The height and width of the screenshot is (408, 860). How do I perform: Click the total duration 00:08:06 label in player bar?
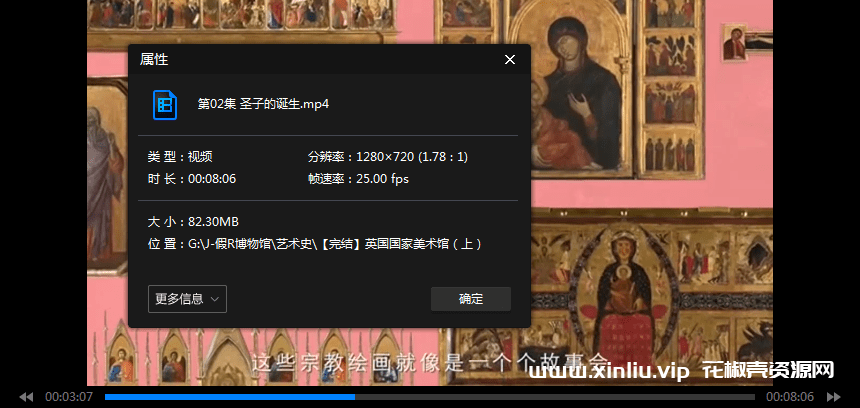[x=790, y=397]
